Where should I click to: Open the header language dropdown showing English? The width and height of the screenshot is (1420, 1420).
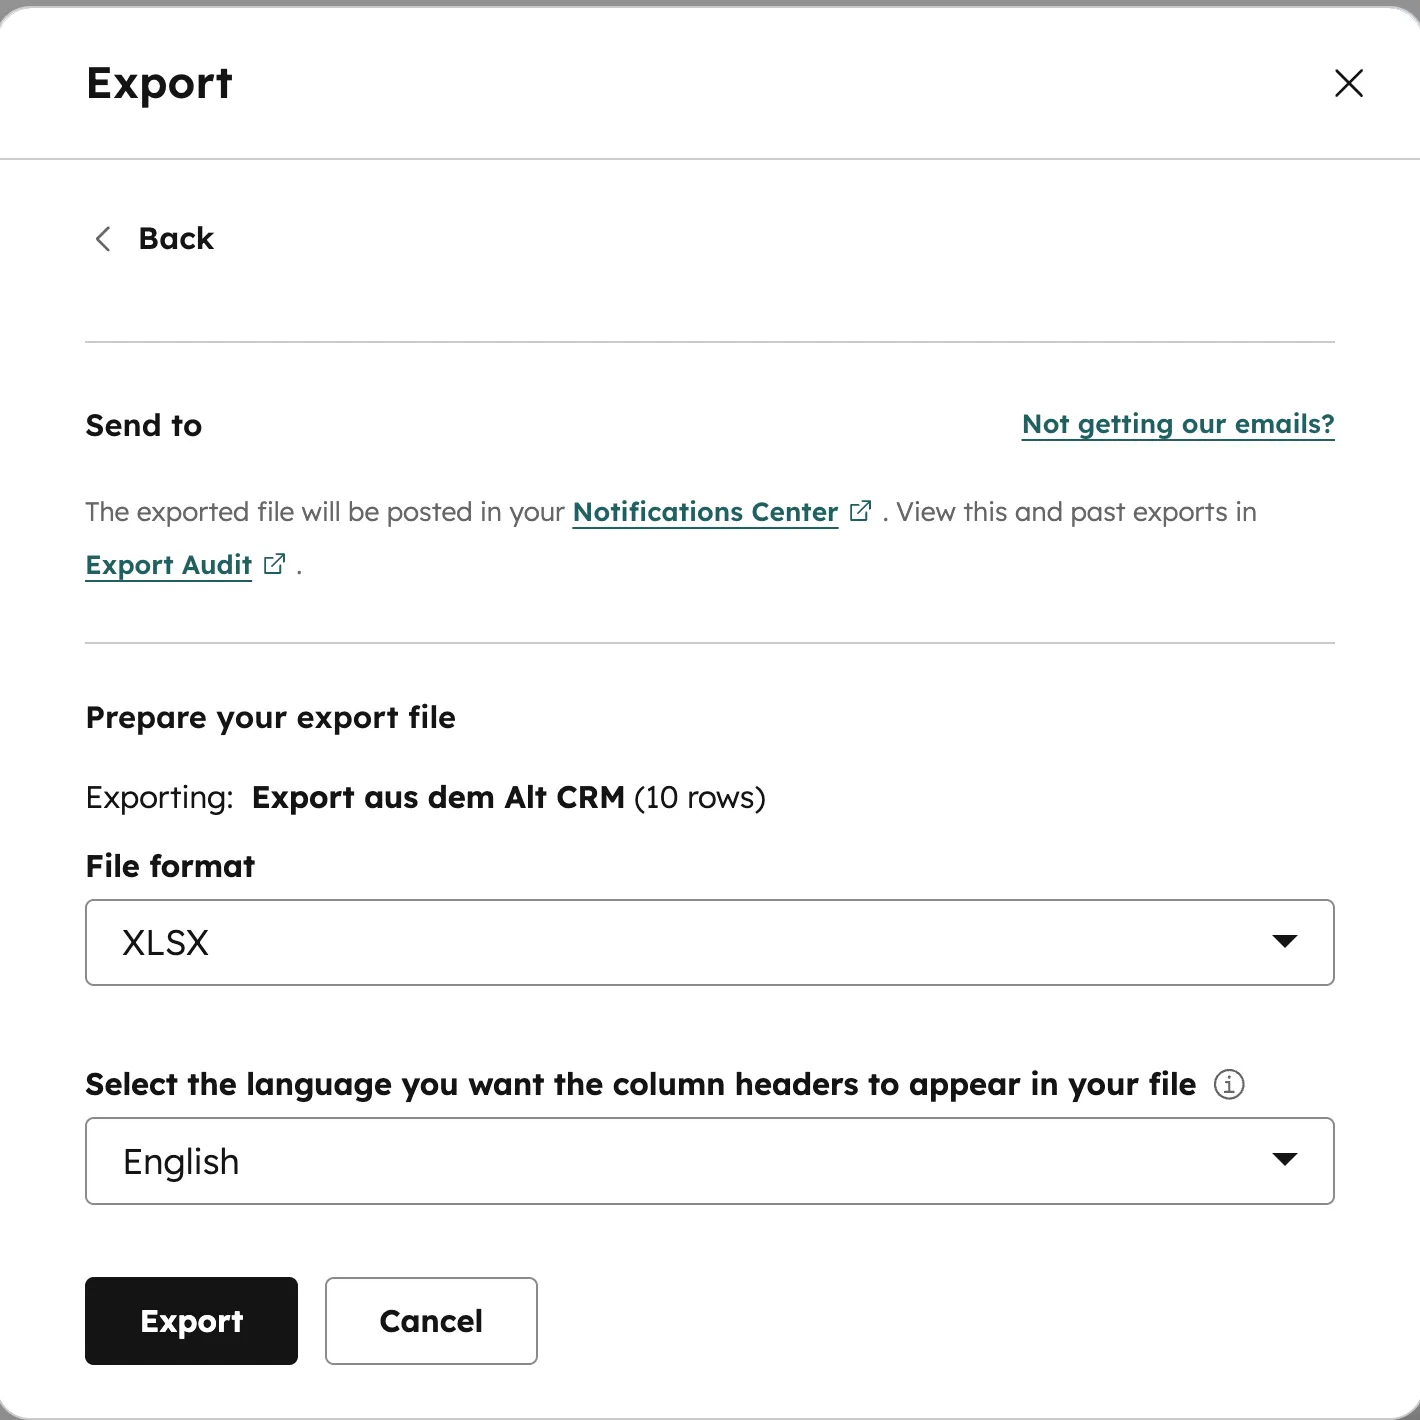click(710, 1160)
